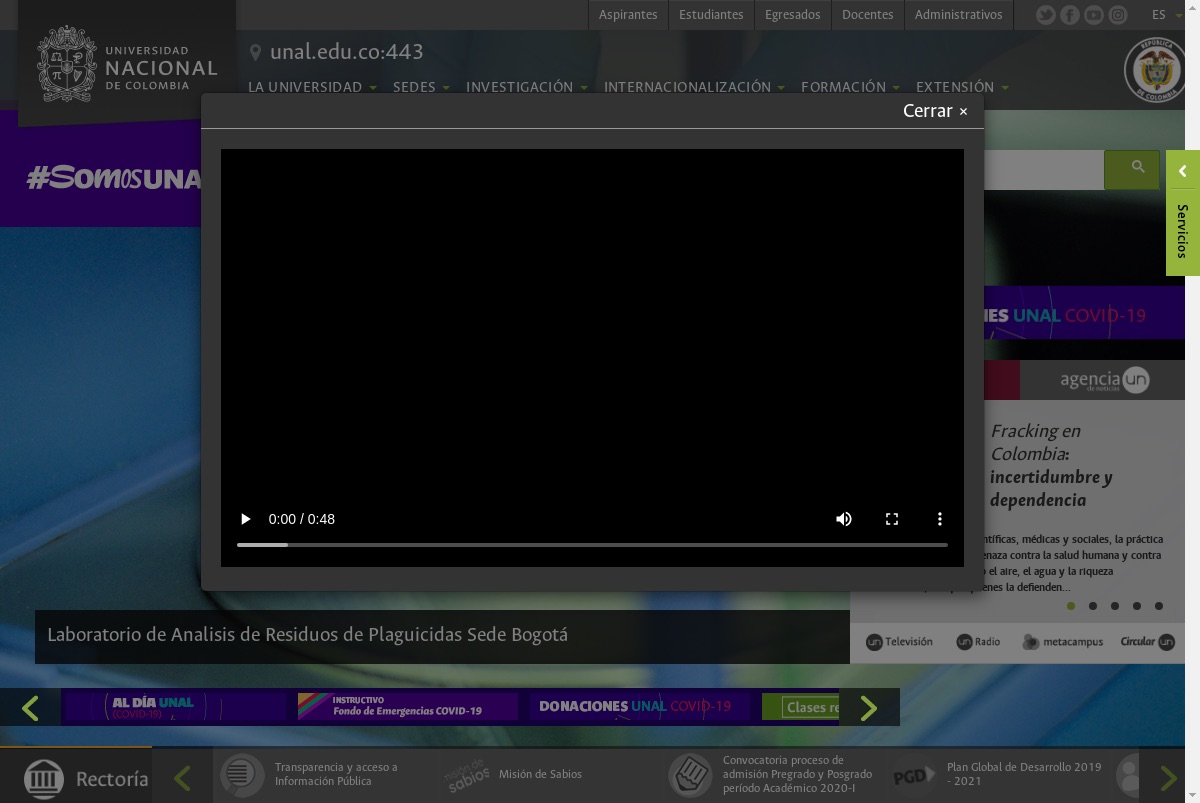
Task: Open the Circular UN link
Action: tap(1147, 642)
